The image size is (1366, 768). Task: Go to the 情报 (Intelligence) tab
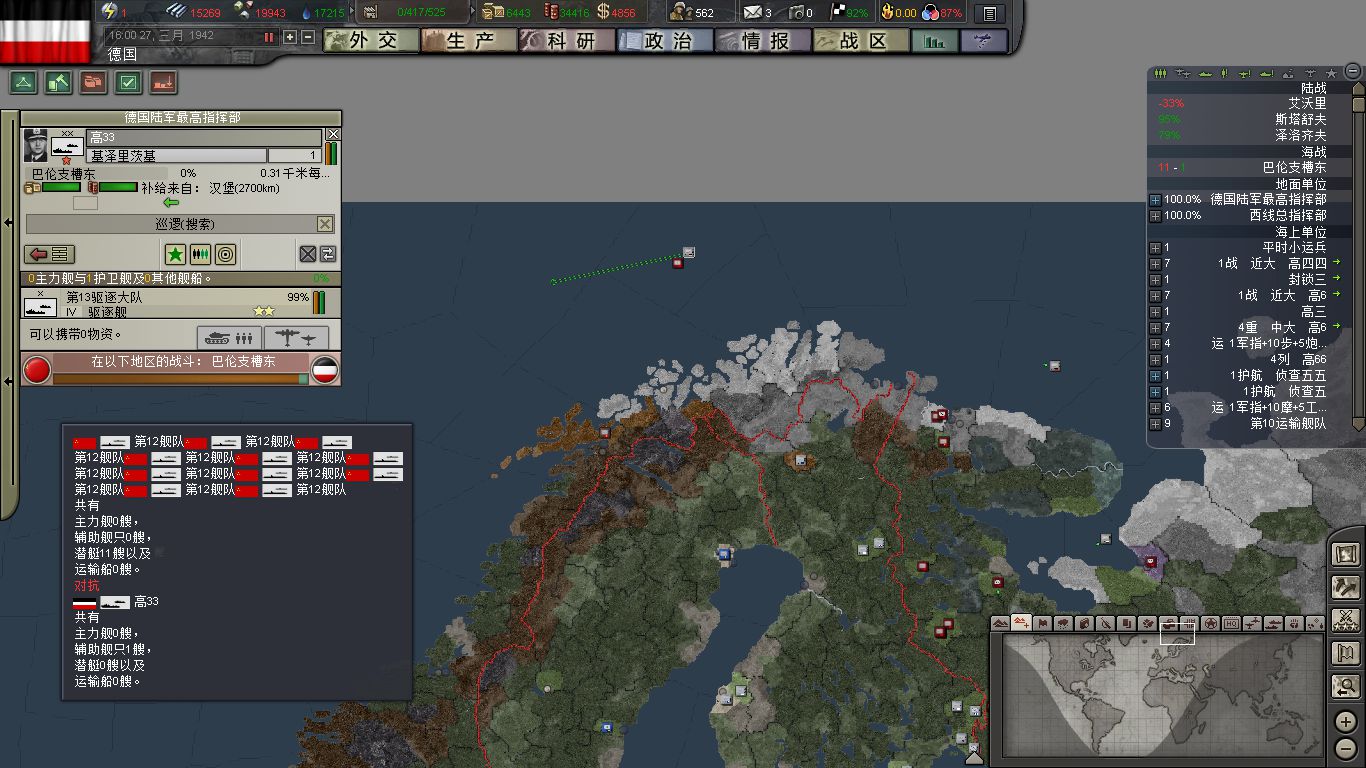(763, 40)
